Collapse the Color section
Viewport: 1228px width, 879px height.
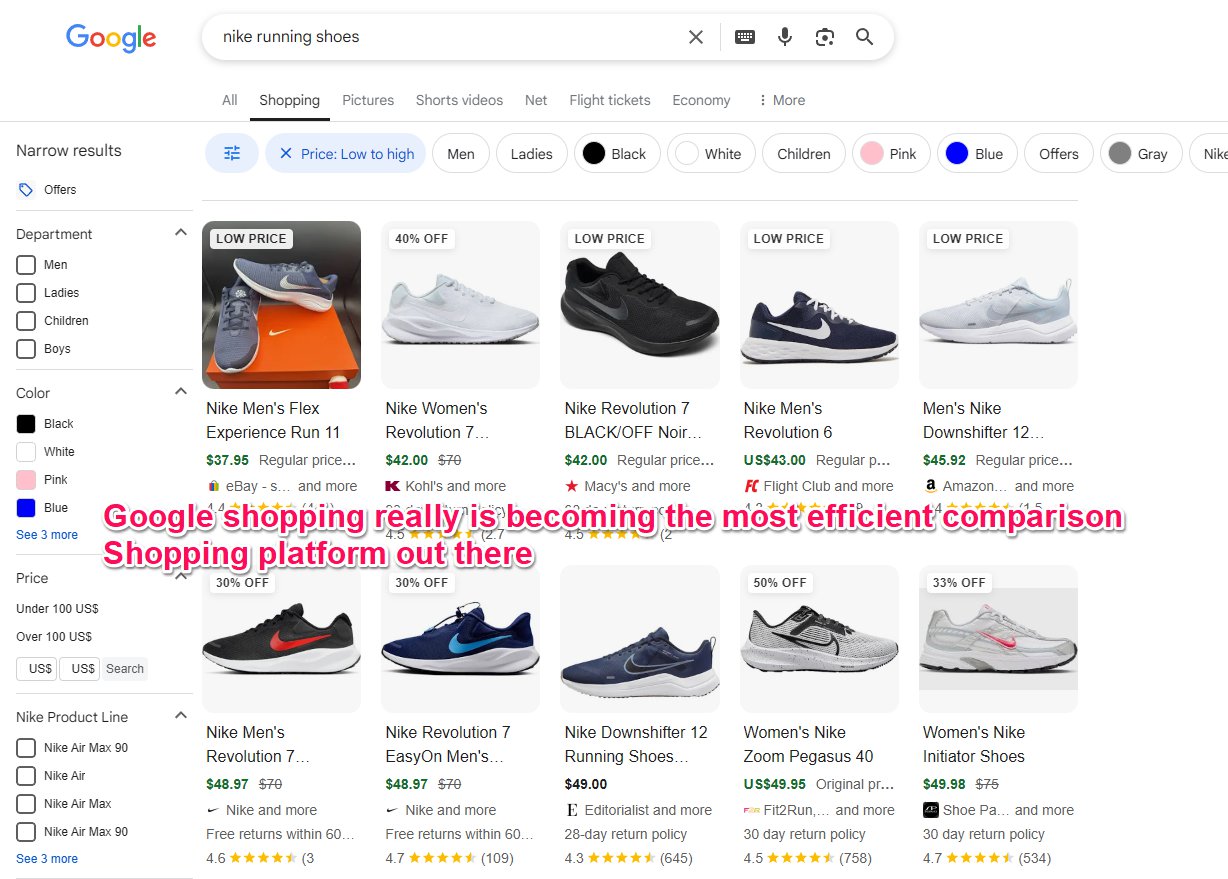(181, 392)
